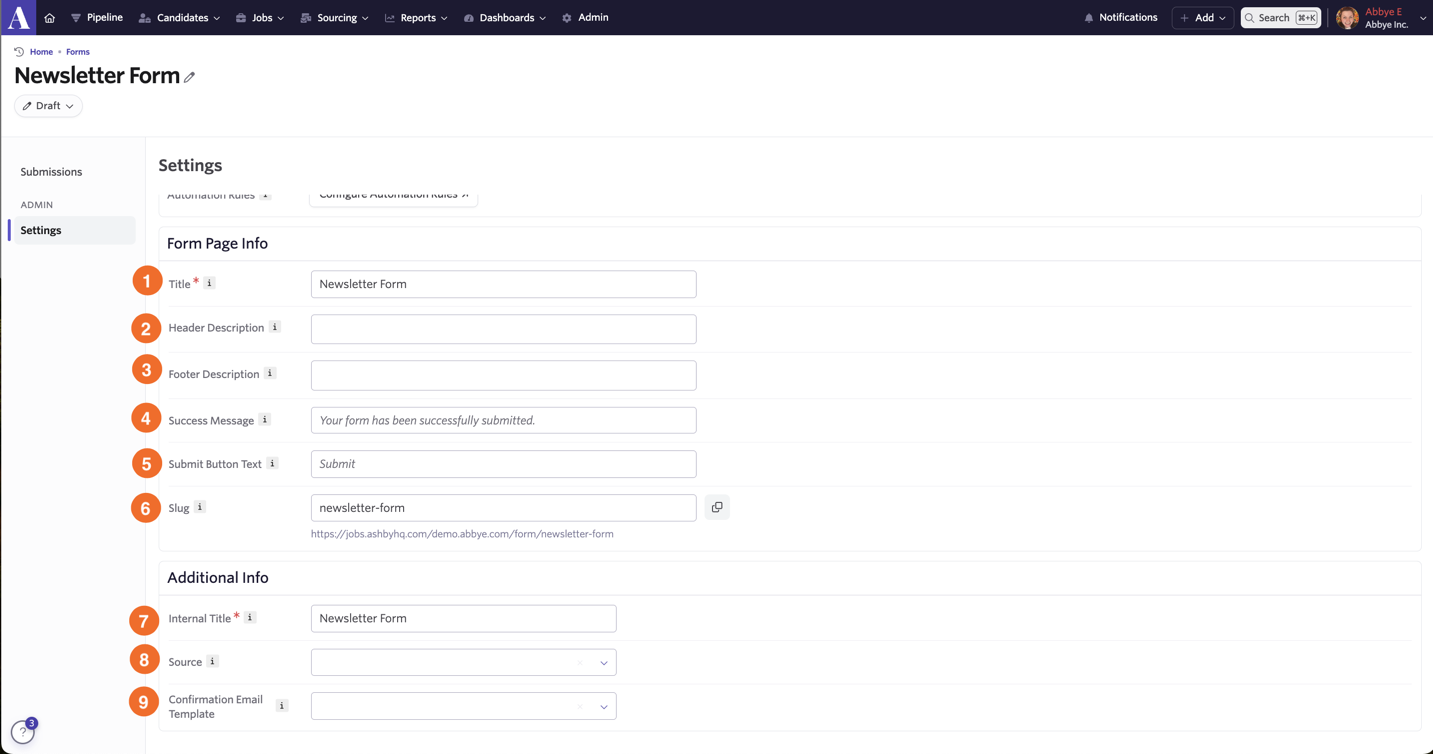
Task: Click the Submit Button Text input
Action: coord(503,464)
